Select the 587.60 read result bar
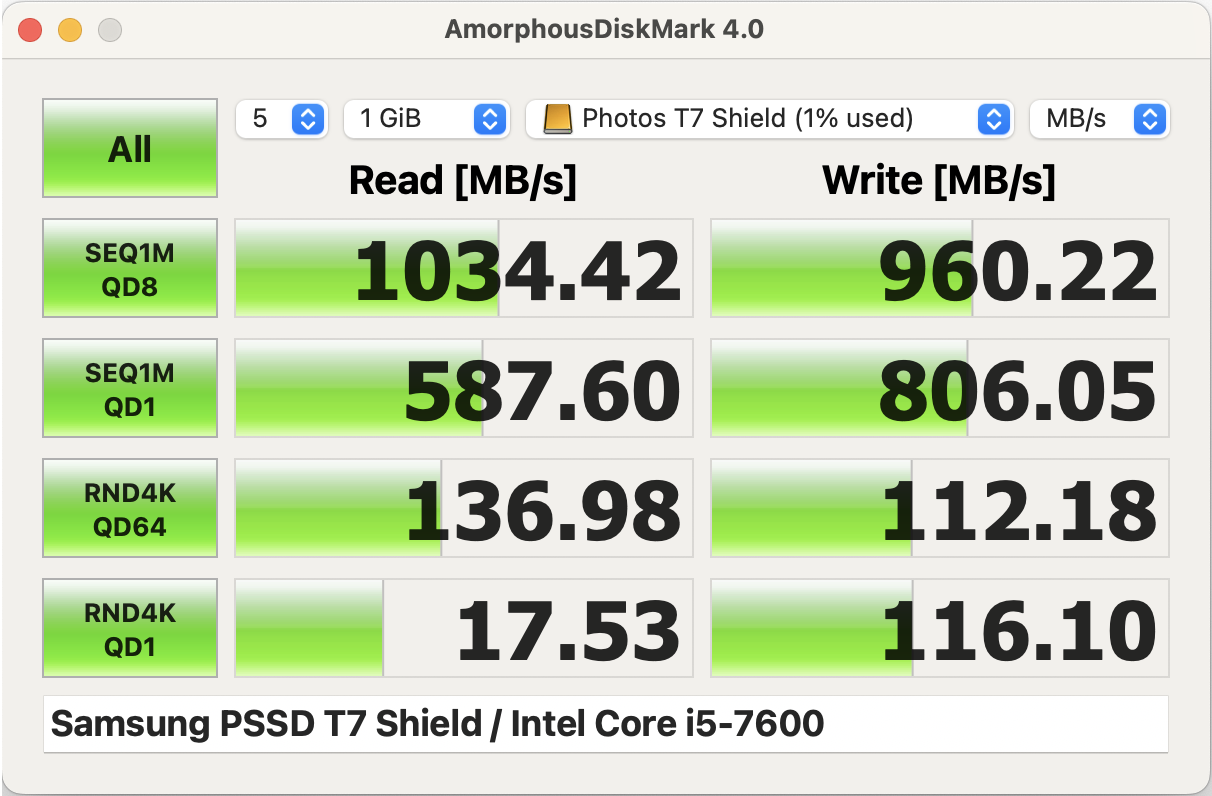The image size is (1212, 796). coord(464,388)
